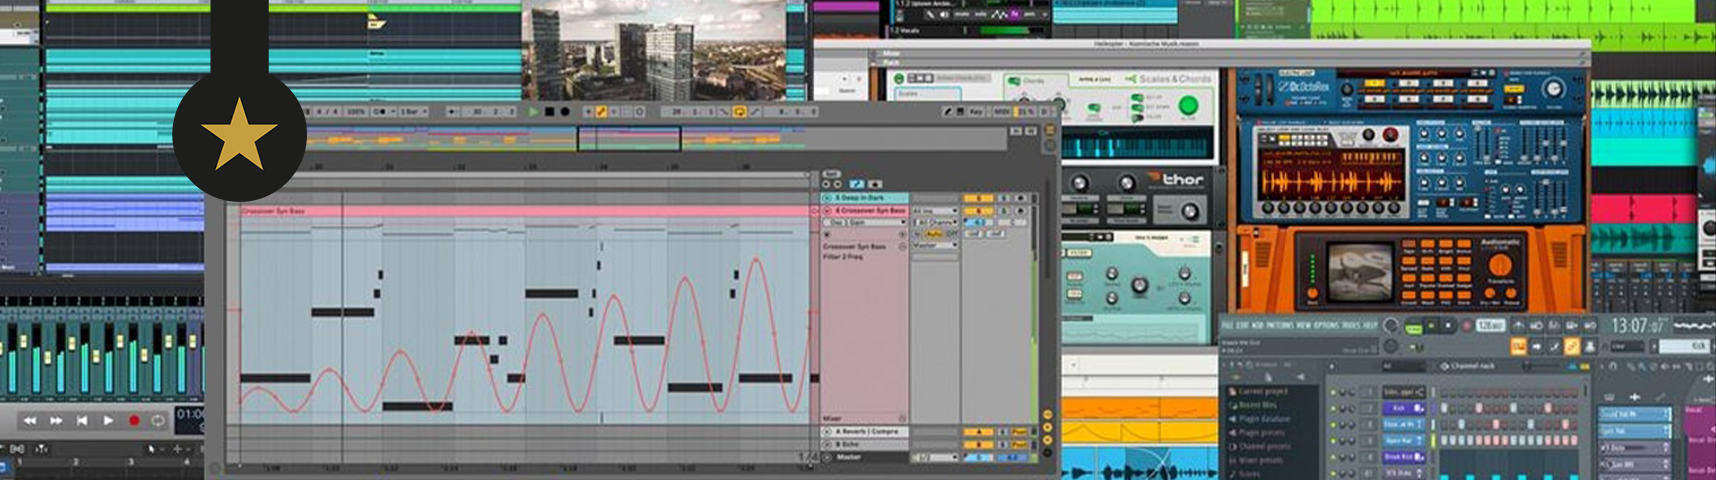This screenshot has height=480, width=1716.
Task: Select the Open Hat channel in the Channel rack
Action: tap(1404, 441)
